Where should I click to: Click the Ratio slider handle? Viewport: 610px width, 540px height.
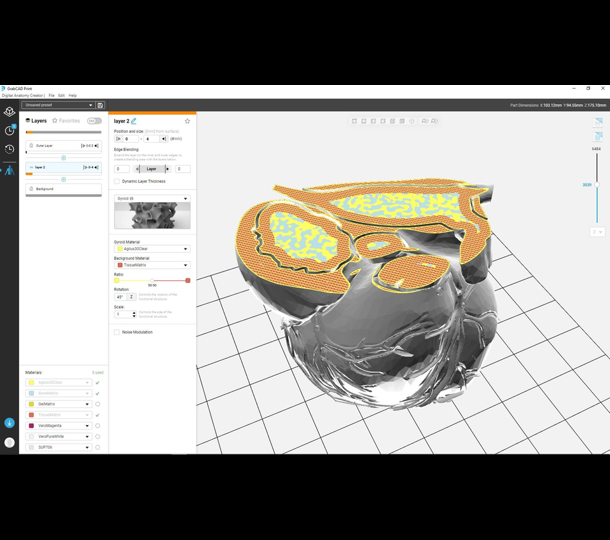pos(152,281)
